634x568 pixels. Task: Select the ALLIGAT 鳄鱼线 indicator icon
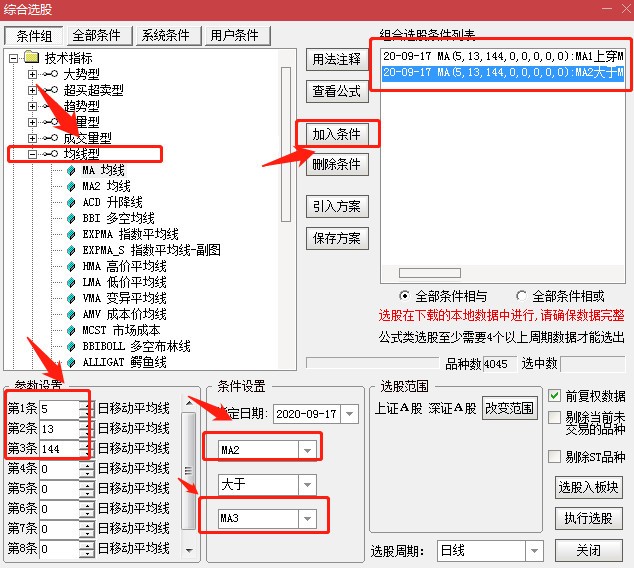tap(71, 362)
